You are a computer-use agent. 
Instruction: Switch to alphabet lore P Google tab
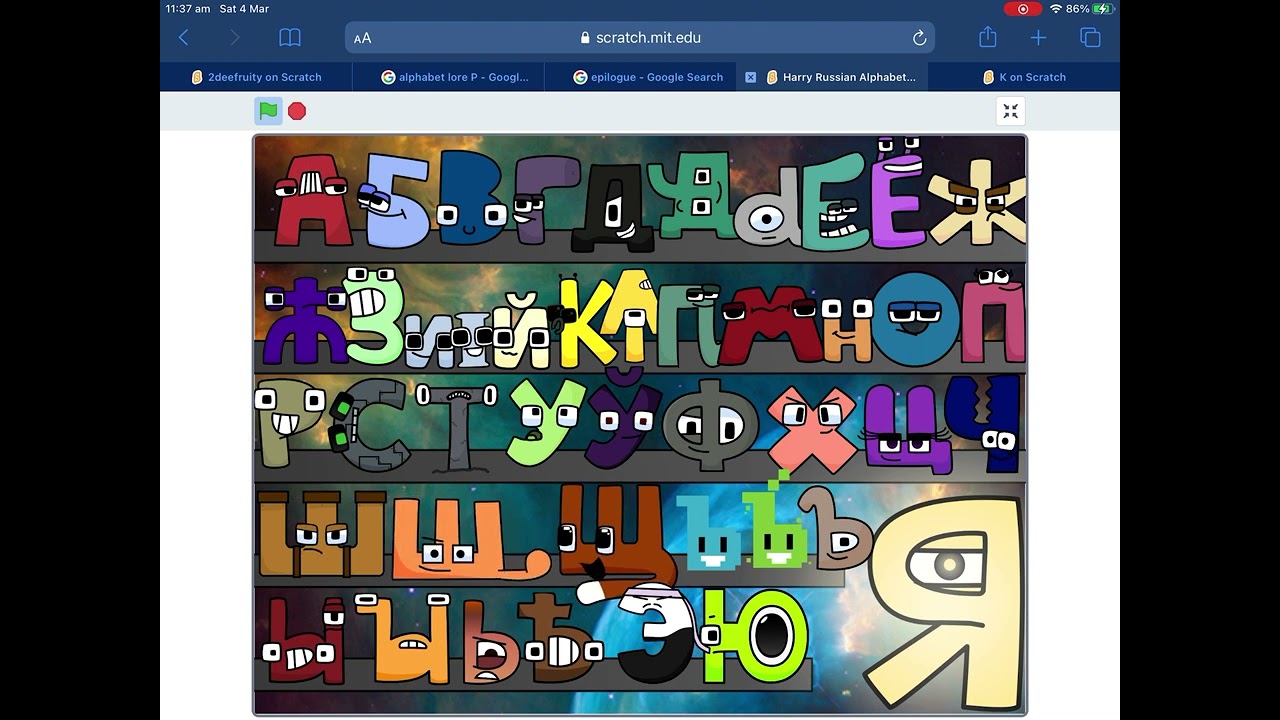(x=455, y=77)
